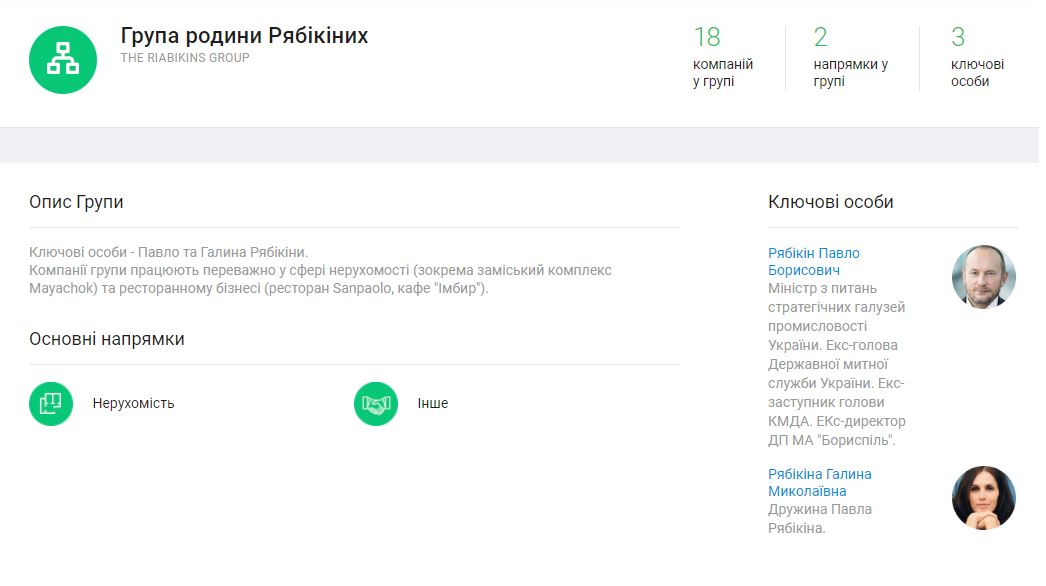Image resolution: width=1046 pixels, height=586 pixels.
Task: Click the Нерухомість real estate icon
Action: point(51,404)
